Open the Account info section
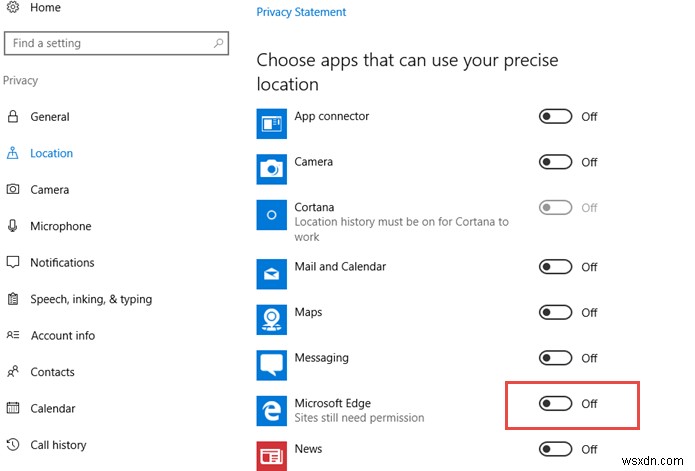695x471 pixels. click(62, 336)
